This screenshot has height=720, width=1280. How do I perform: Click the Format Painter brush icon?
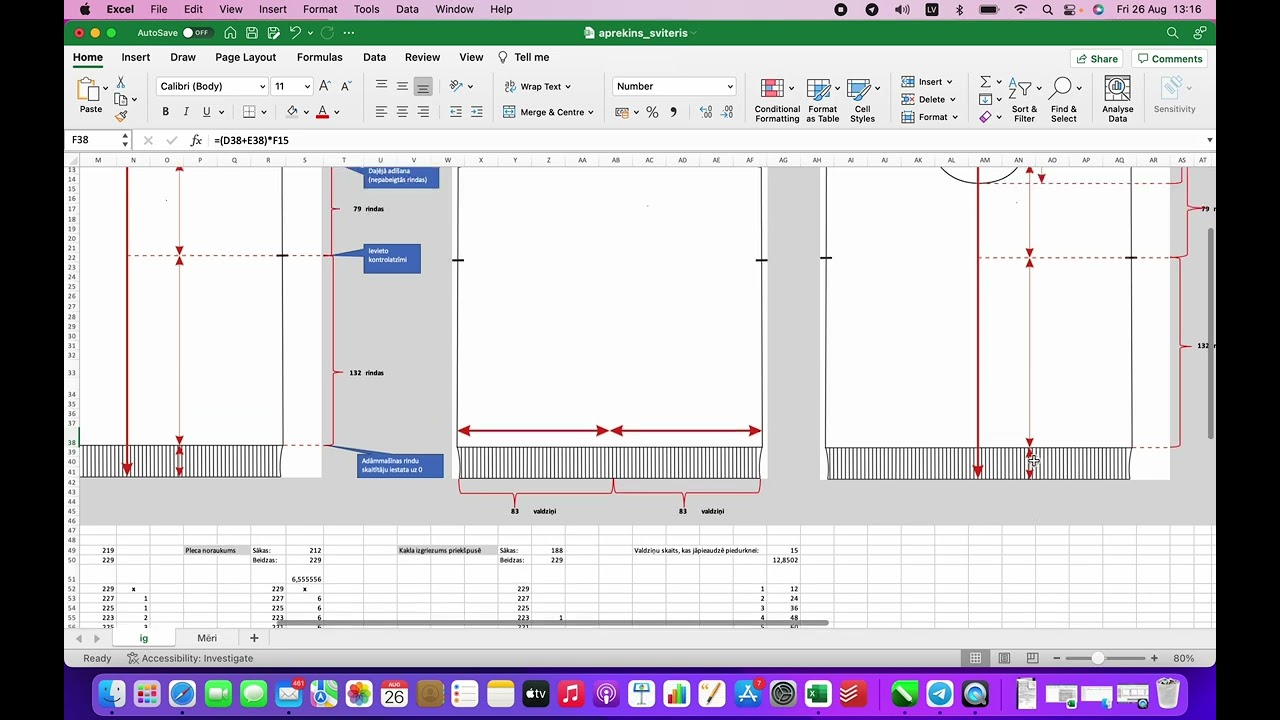tap(121, 116)
